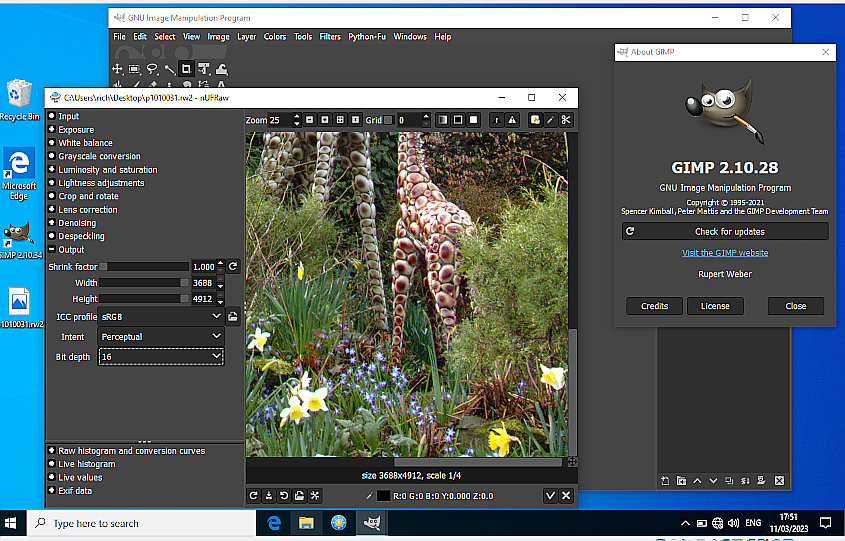
Task: Open the Intent Perceptual dropdown
Action: click(160, 337)
